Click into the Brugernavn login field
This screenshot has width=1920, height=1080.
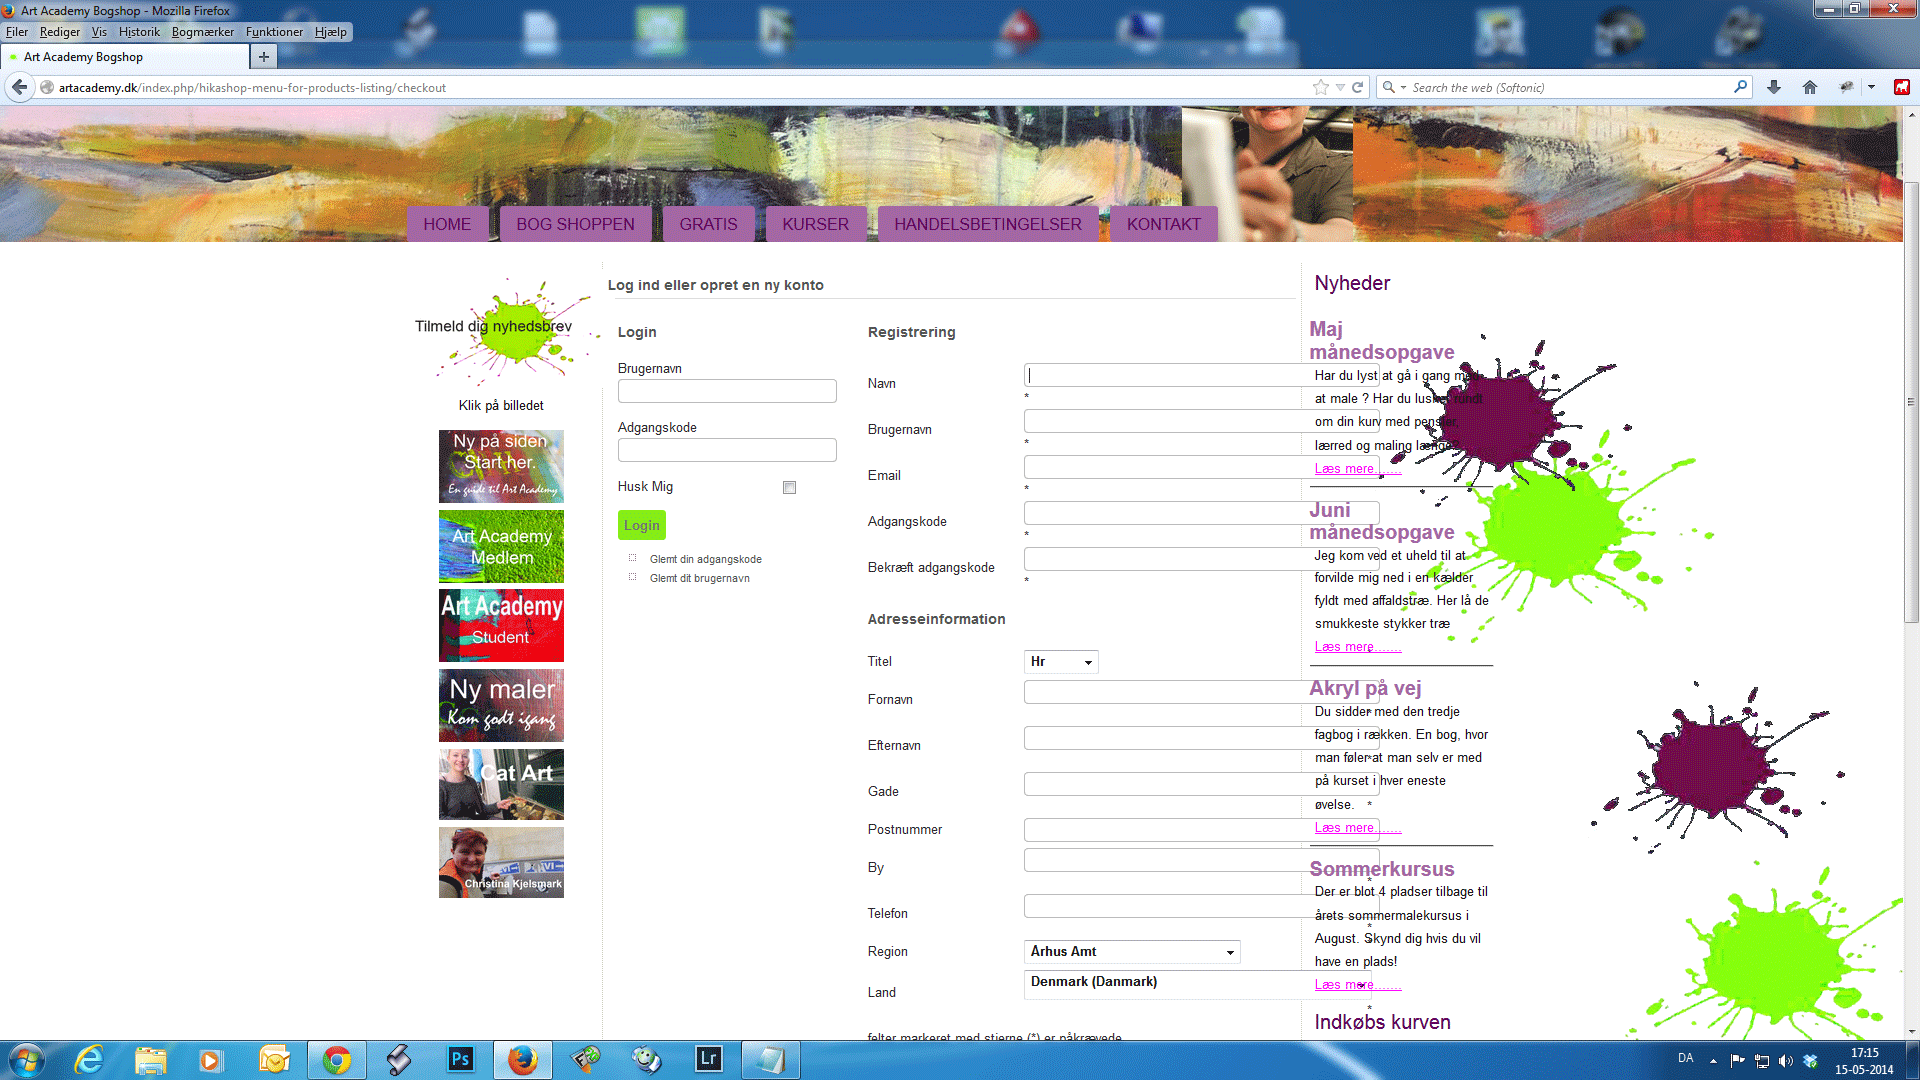tap(727, 391)
